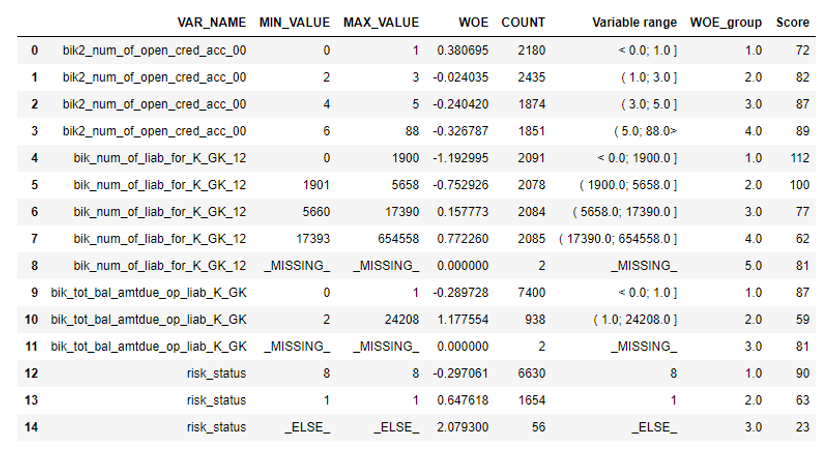Click Score value 72
The image size is (838, 449).
coord(802,50)
